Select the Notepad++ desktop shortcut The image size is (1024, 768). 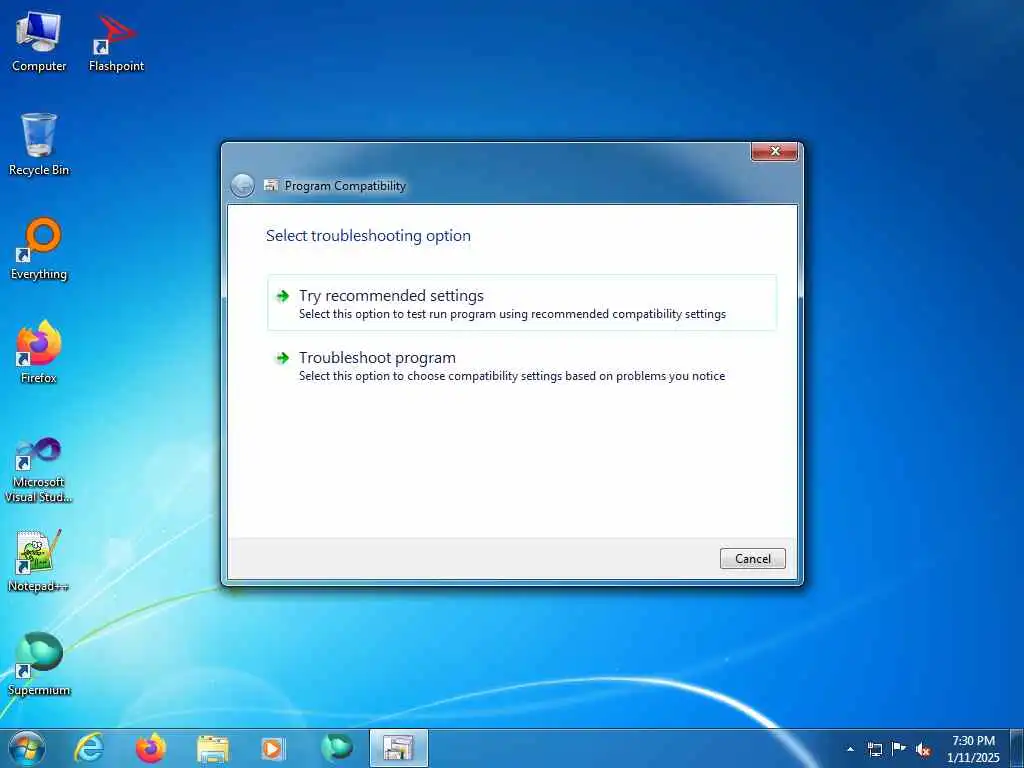pos(39,562)
